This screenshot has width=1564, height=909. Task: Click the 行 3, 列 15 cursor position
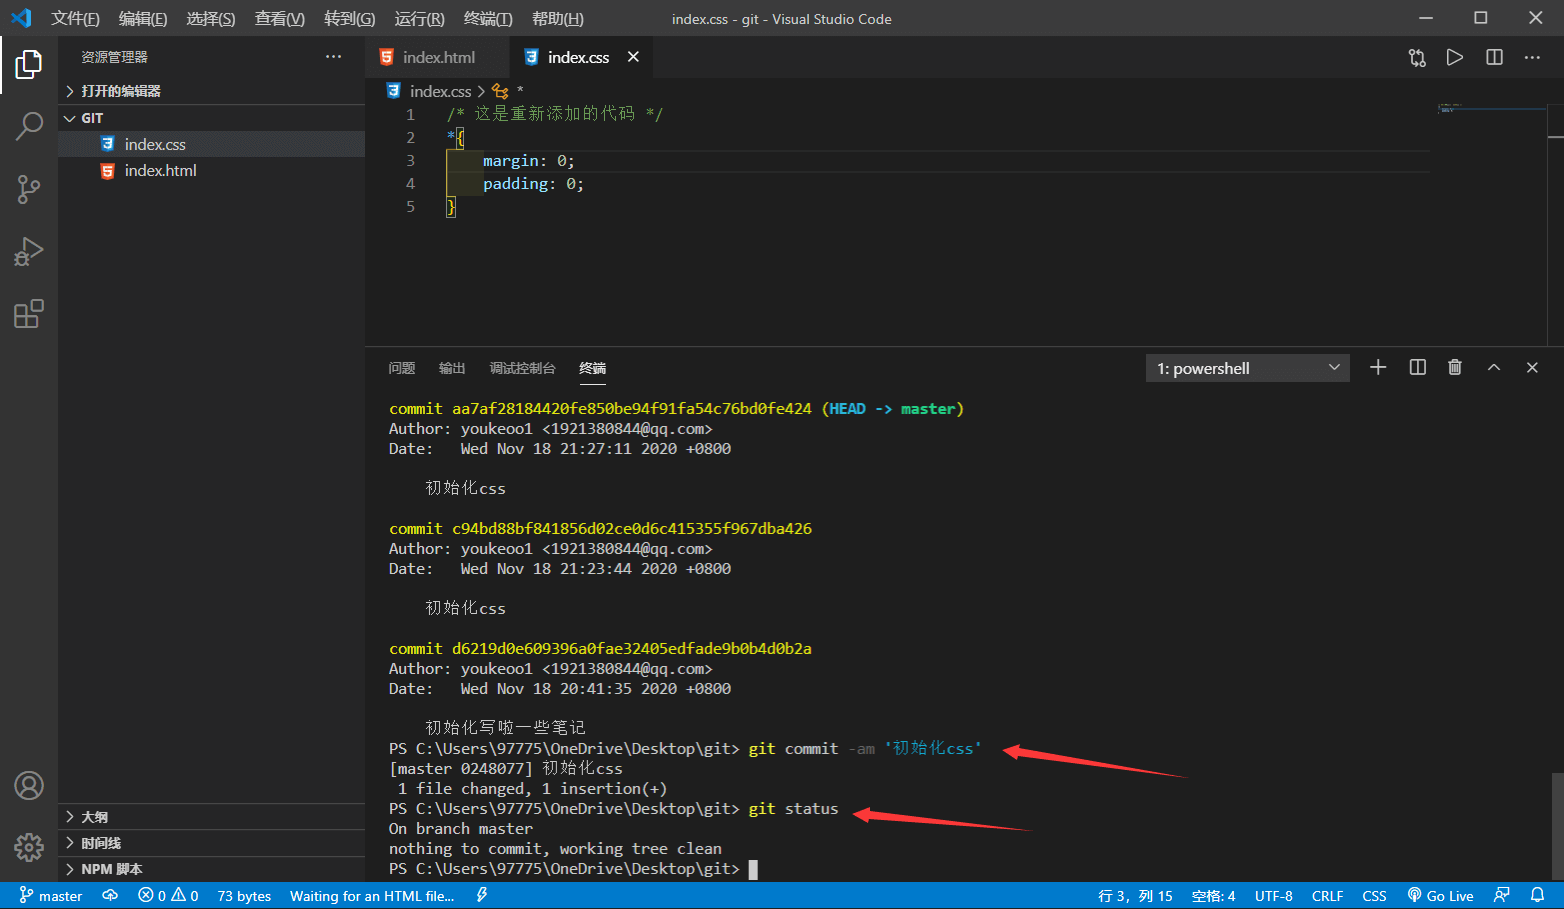1135,896
